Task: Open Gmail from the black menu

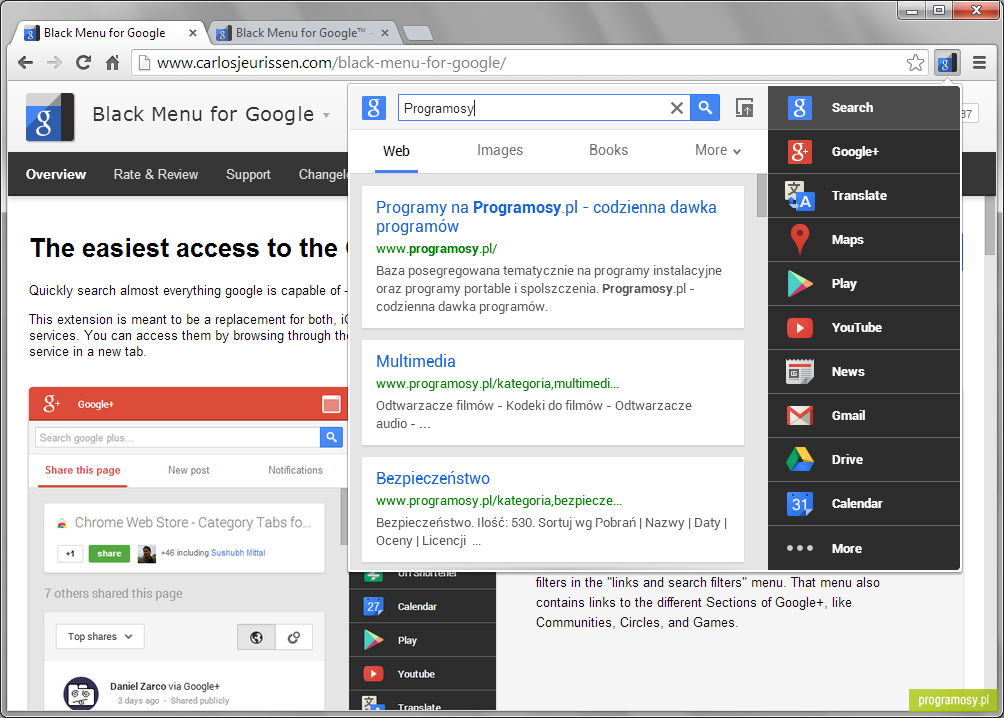Action: (864, 416)
